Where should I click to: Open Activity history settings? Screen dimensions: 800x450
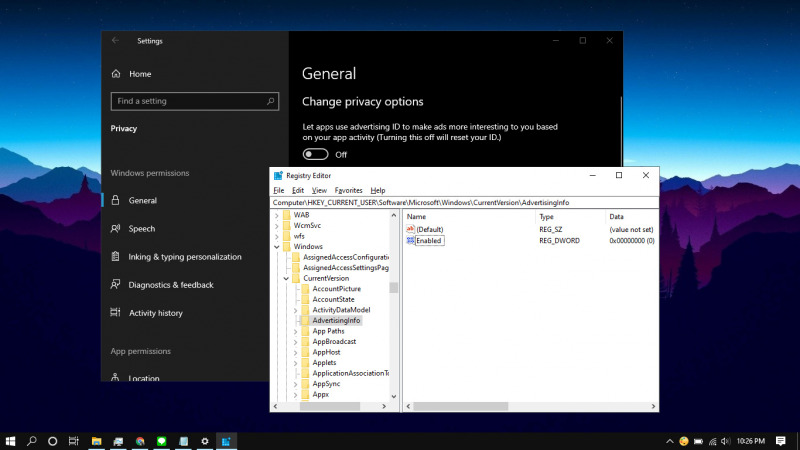(x=156, y=313)
